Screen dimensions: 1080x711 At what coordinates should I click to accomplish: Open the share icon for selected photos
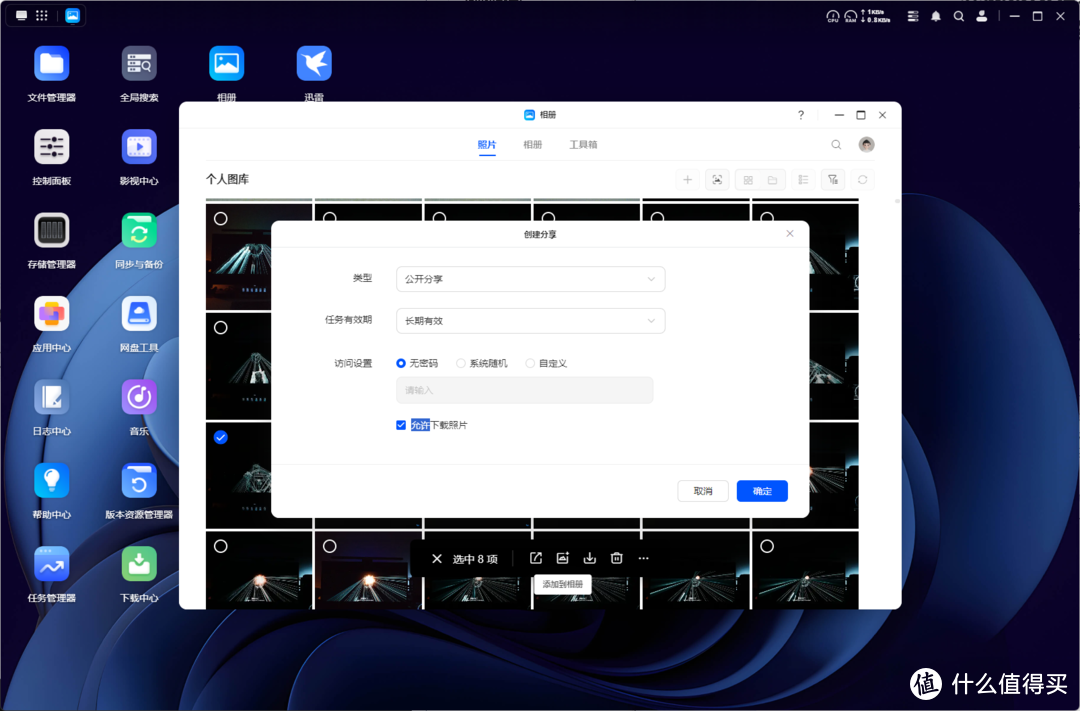[537, 558]
